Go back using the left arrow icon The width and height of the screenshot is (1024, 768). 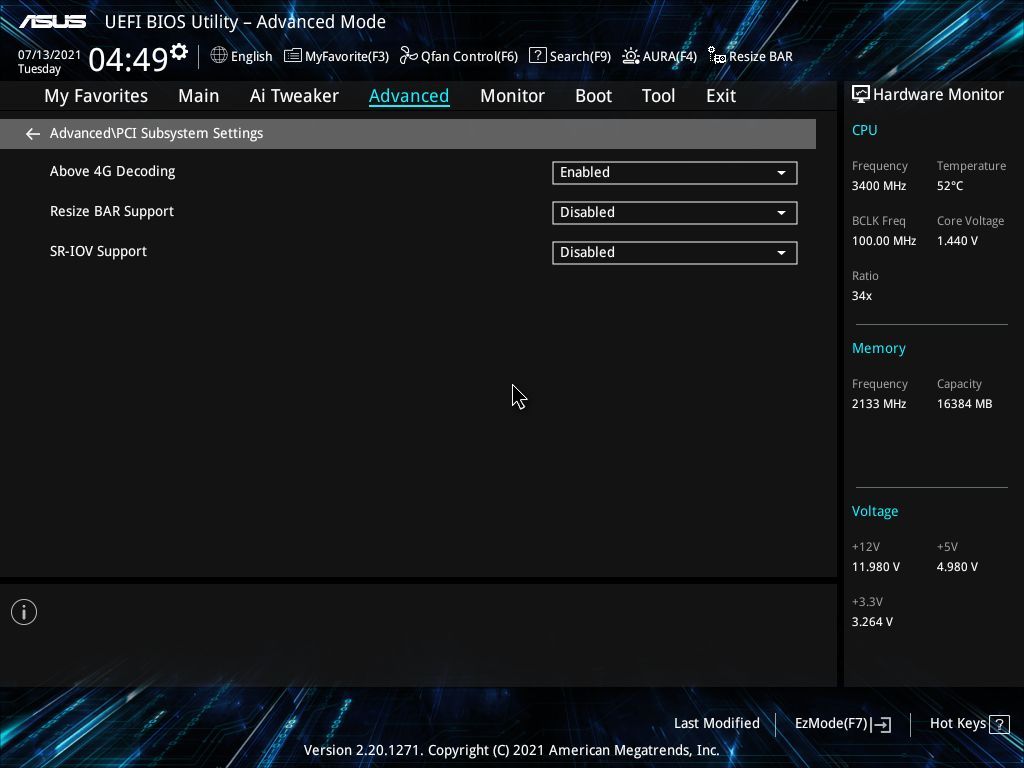tap(33, 134)
